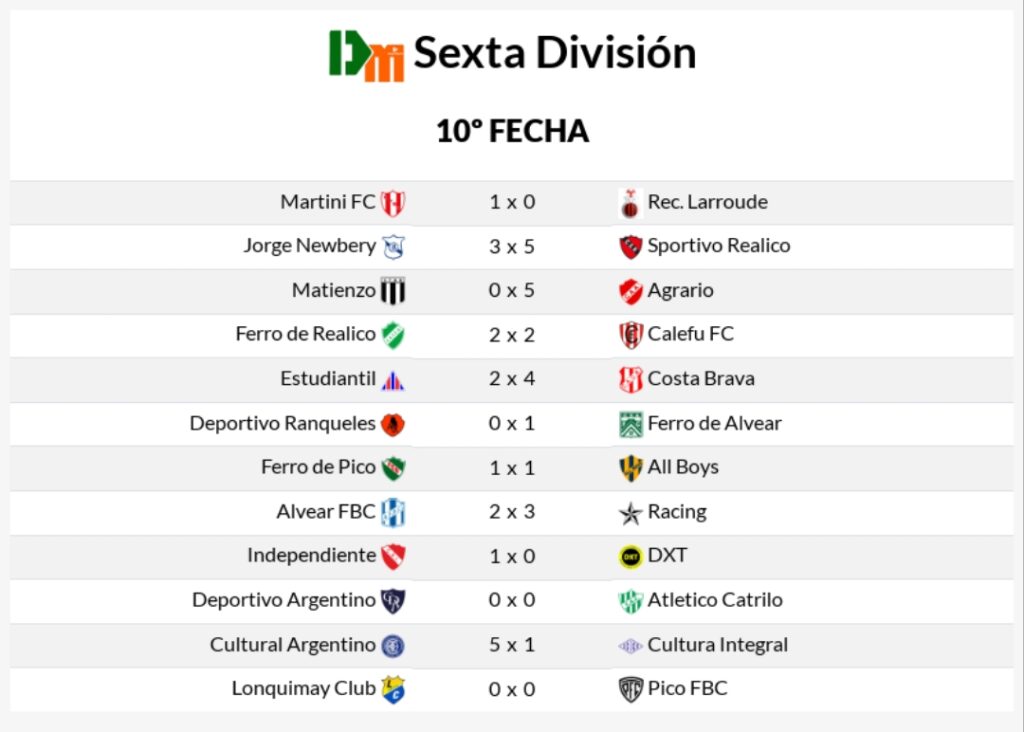Select the Atletico Catrilo team name
The height and width of the screenshot is (732, 1024).
pos(714,600)
